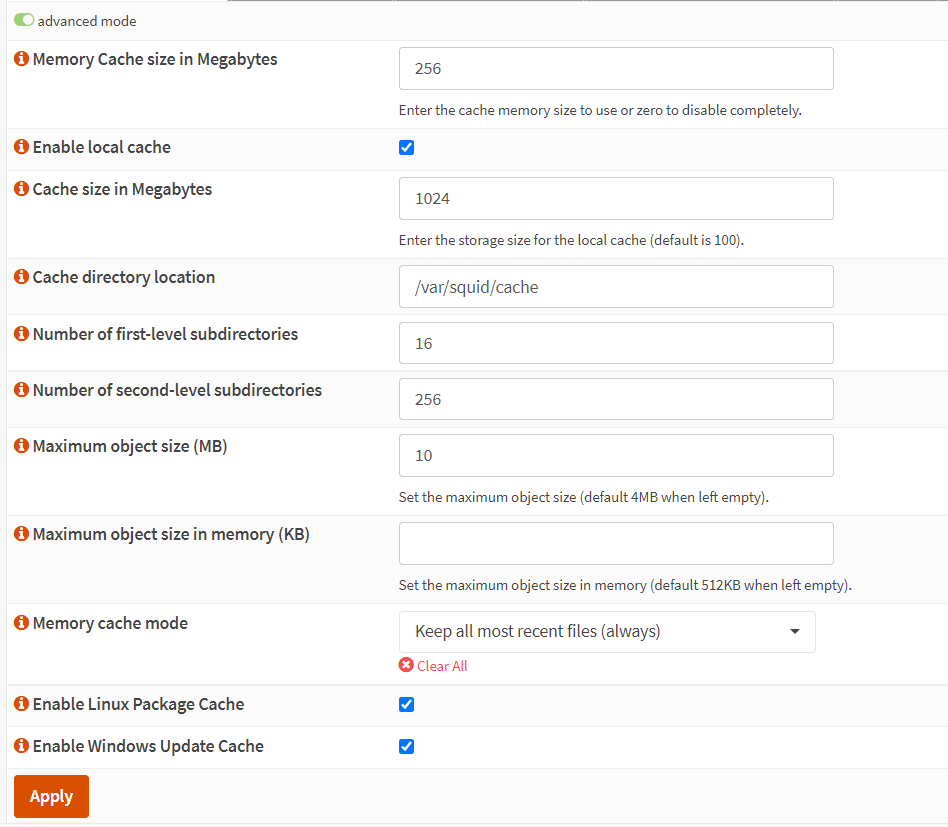The height and width of the screenshot is (827, 948).
Task: Open the Memory cache mode dropdown
Action: (x=606, y=632)
